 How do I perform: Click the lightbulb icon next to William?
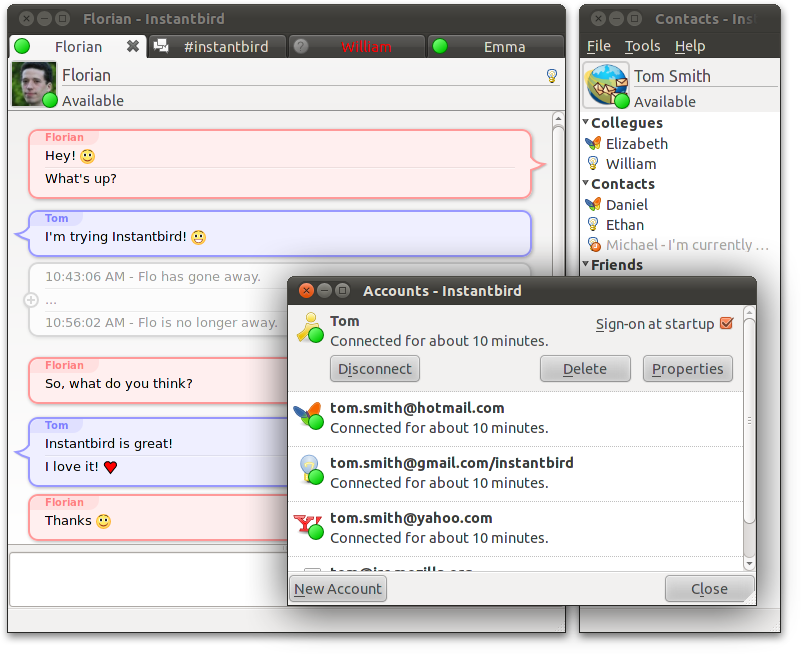pyautogui.click(x=595, y=163)
